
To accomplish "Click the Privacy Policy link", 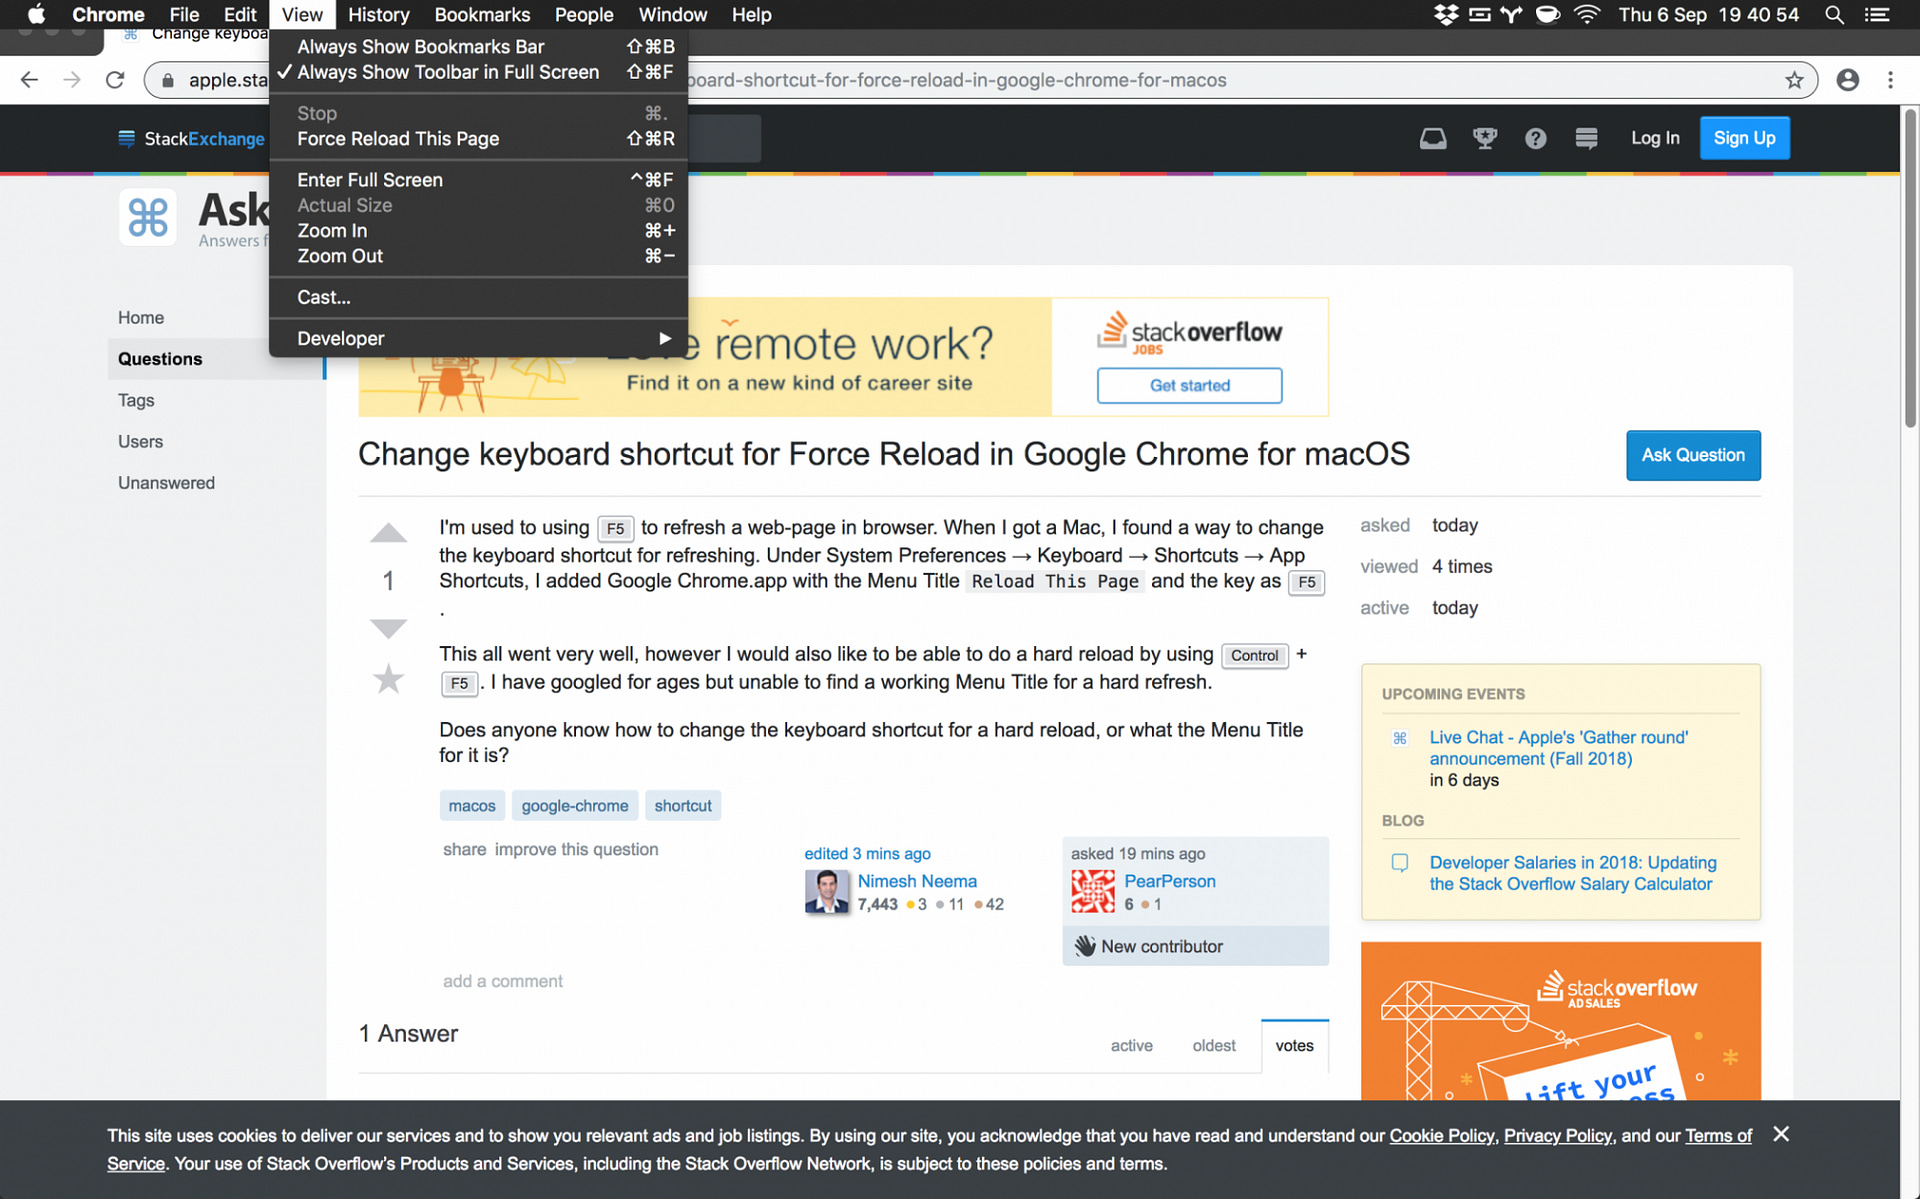I will pos(1557,1135).
